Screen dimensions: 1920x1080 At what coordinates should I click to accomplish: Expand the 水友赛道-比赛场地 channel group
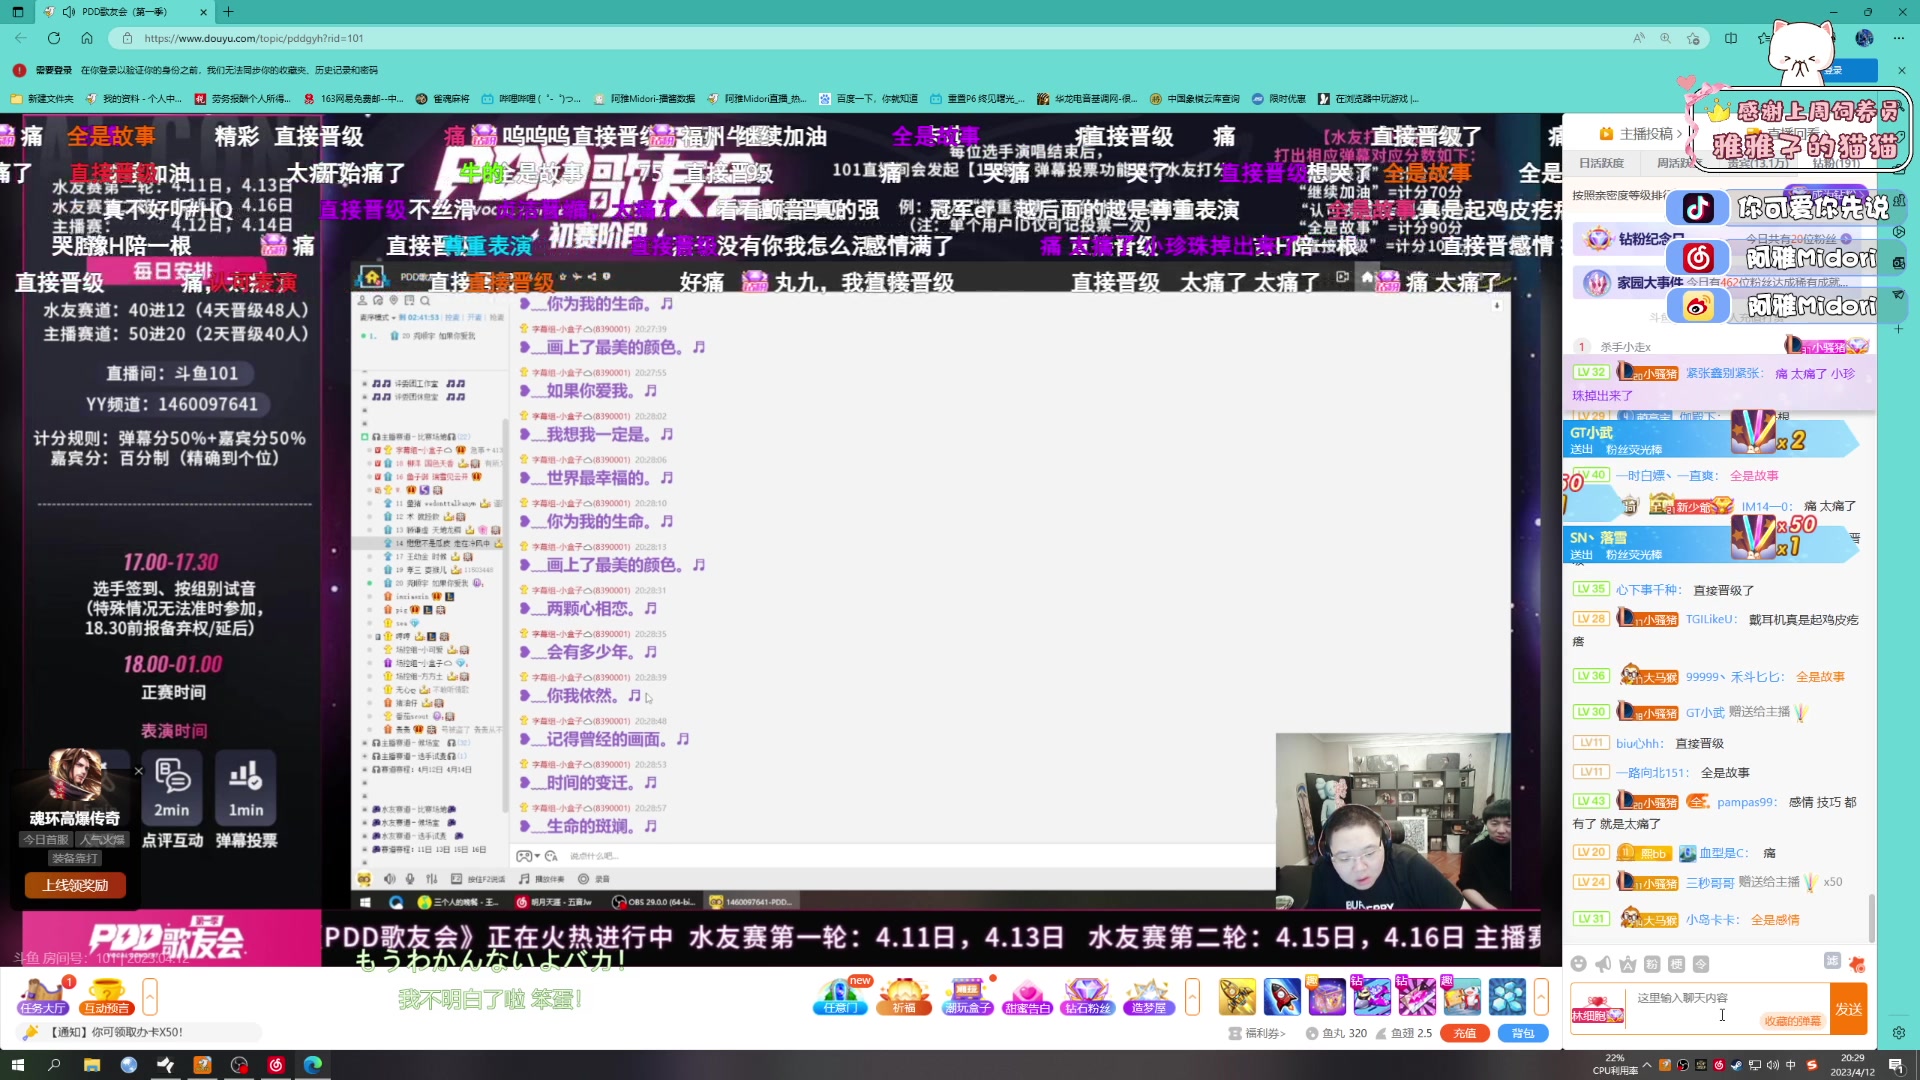click(x=364, y=809)
